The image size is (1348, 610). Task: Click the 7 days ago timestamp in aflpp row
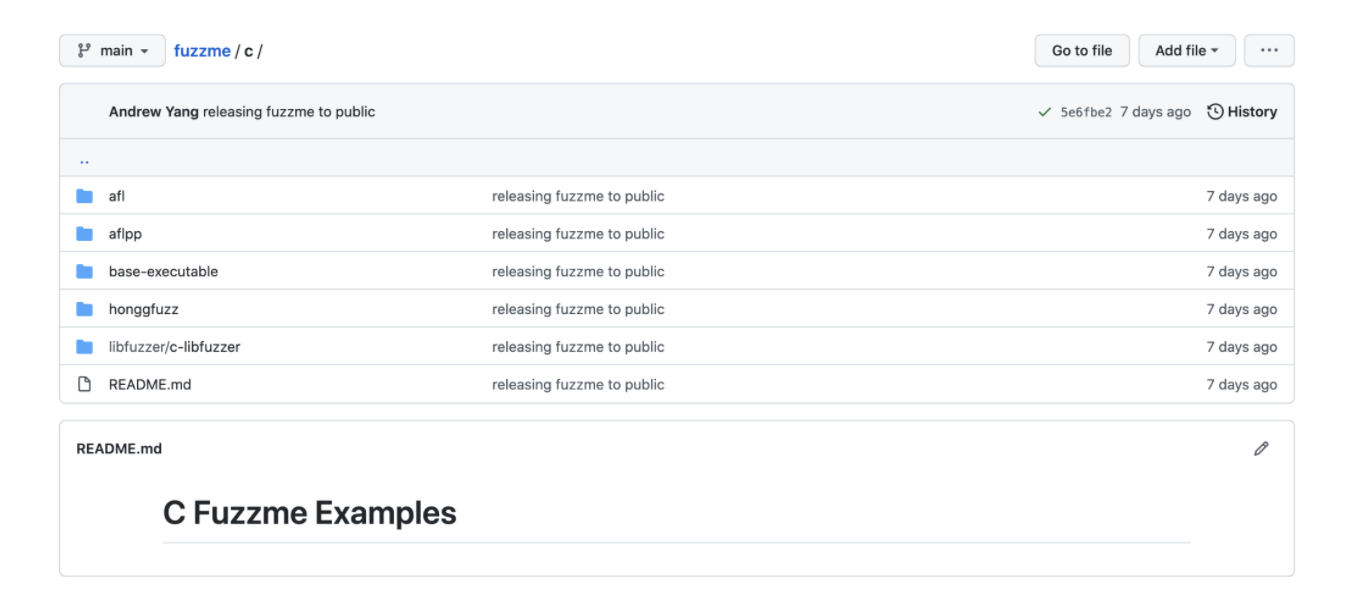[x=1242, y=234]
